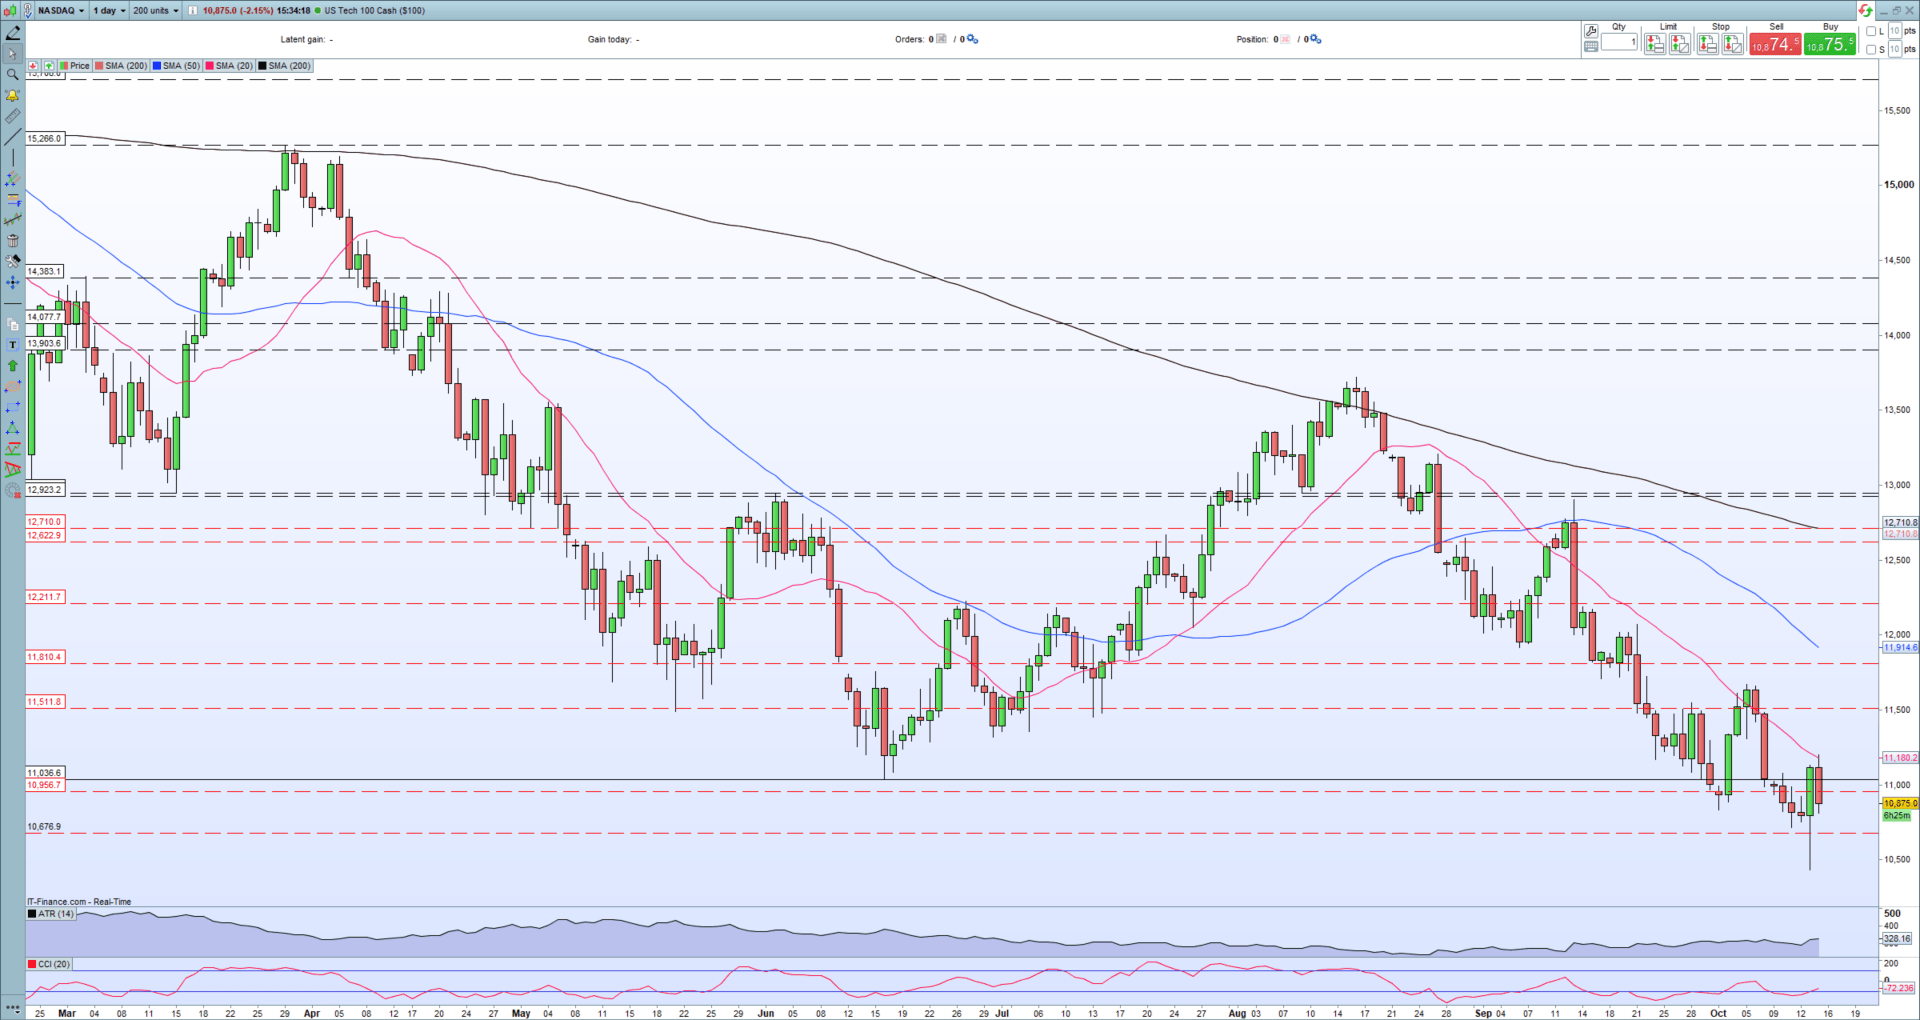
Task: Open the ATR (14) indicator label
Action: pyautogui.click(x=51, y=914)
